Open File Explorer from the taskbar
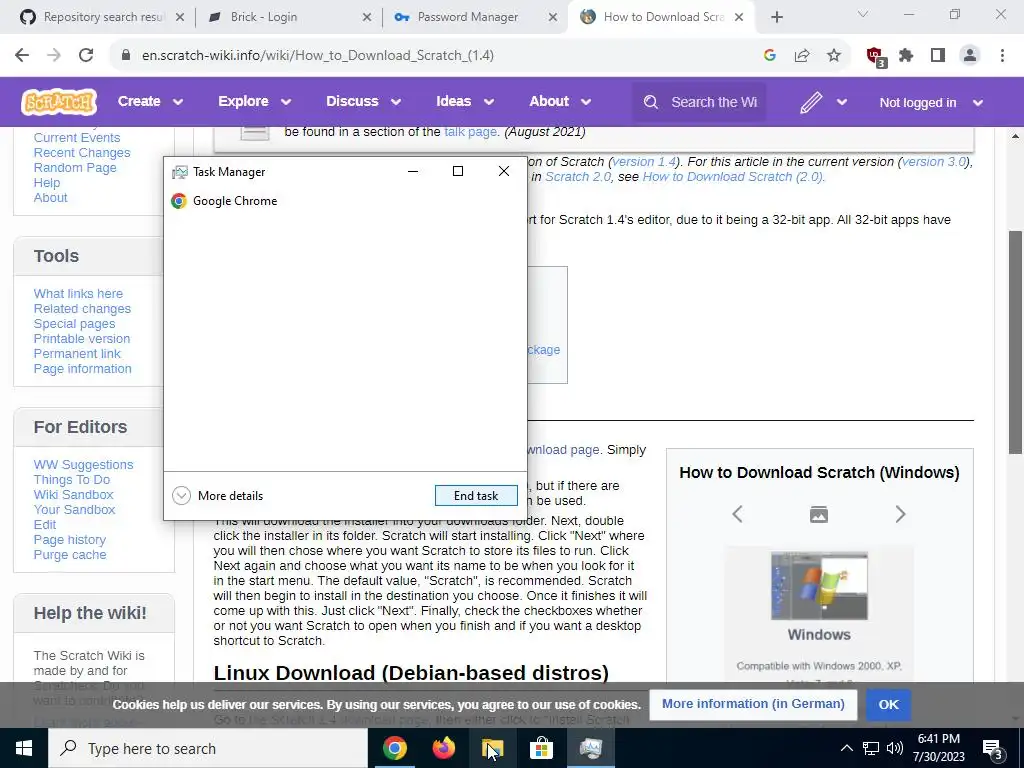 [493, 748]
